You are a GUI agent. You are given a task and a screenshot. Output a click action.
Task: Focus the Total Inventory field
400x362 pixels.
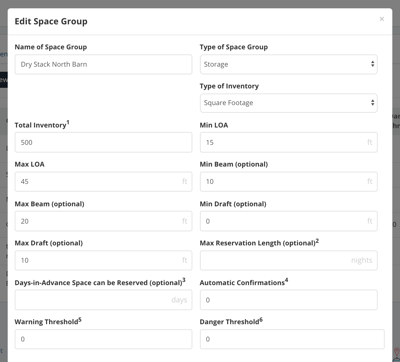pos(103,142)
